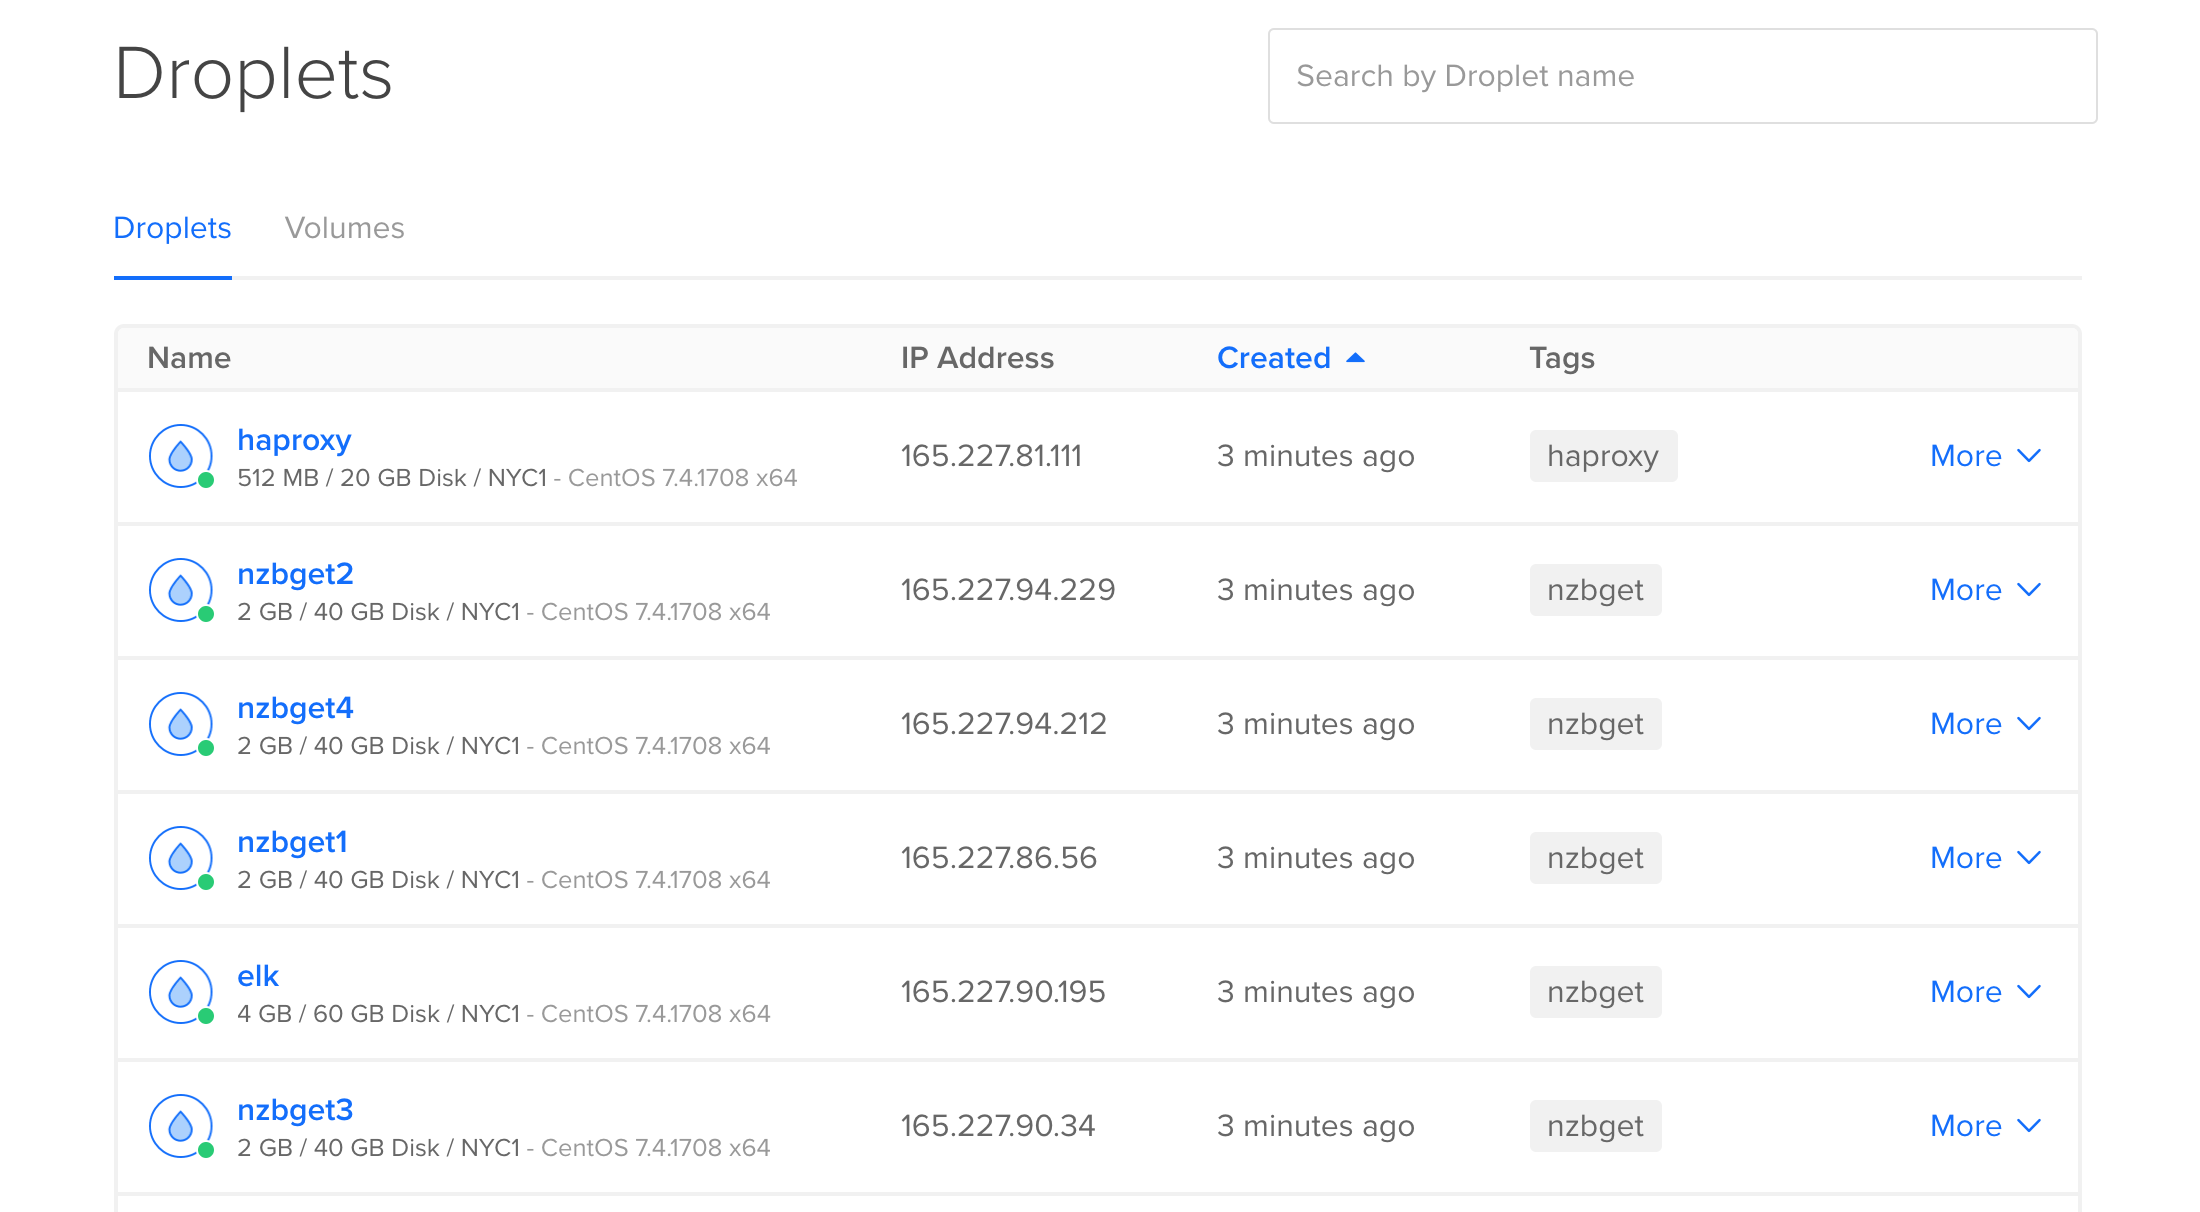The width and height of the screenshot is (2200, 1212).
Task: Open More dropdown for nzbget3
Action: tap(1984, 1126)
